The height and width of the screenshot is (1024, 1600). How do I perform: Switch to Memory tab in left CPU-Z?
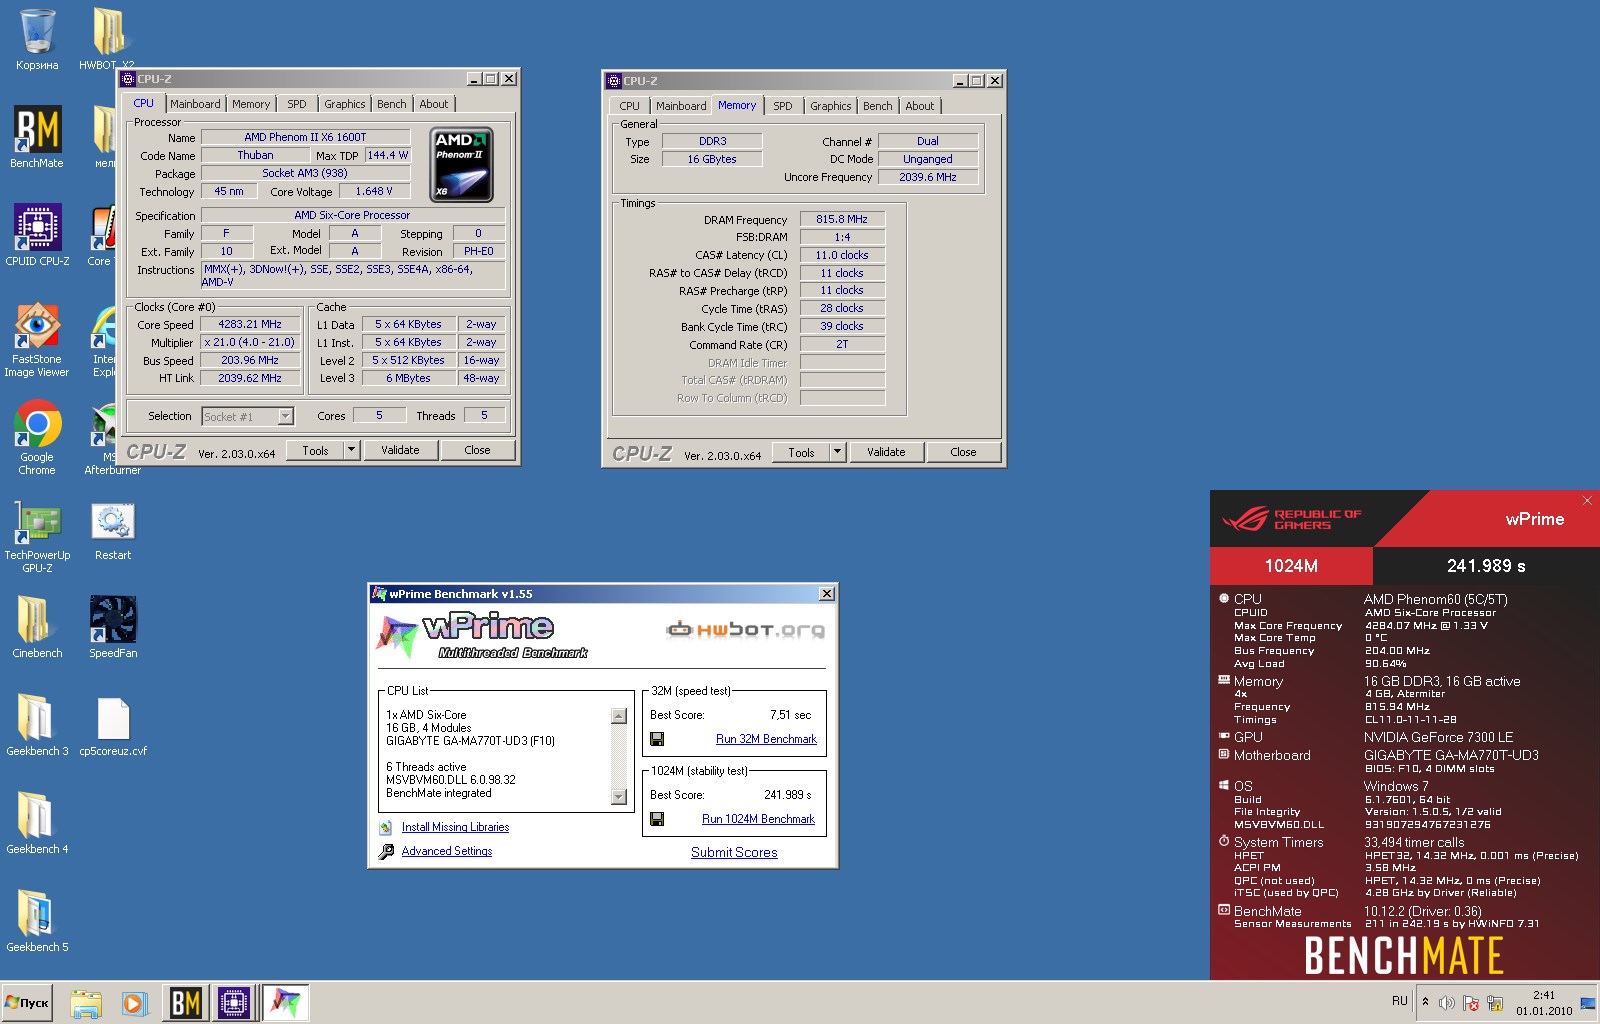pyautogui.click(x=251, y=104)
